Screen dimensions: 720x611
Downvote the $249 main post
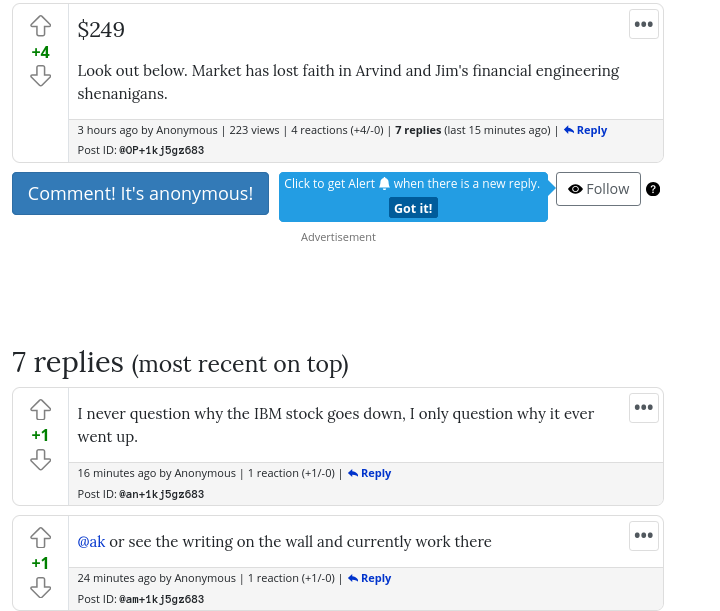[x=40, y=76]
